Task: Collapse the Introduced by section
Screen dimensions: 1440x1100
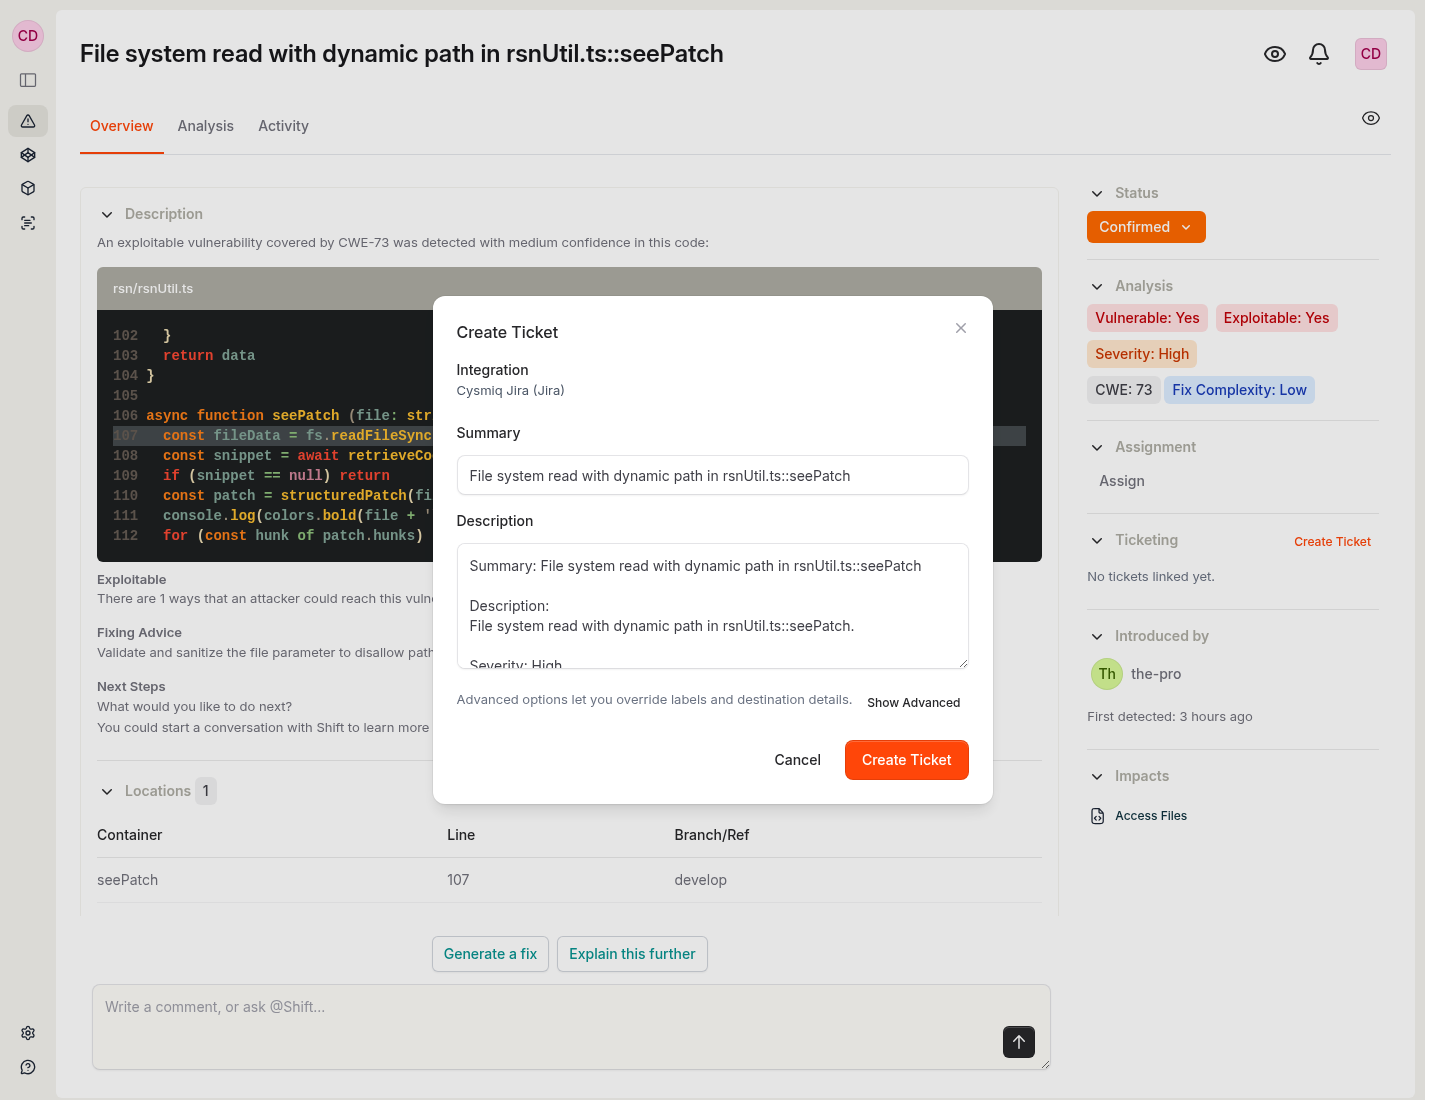Action: (x=1096, y=636)
